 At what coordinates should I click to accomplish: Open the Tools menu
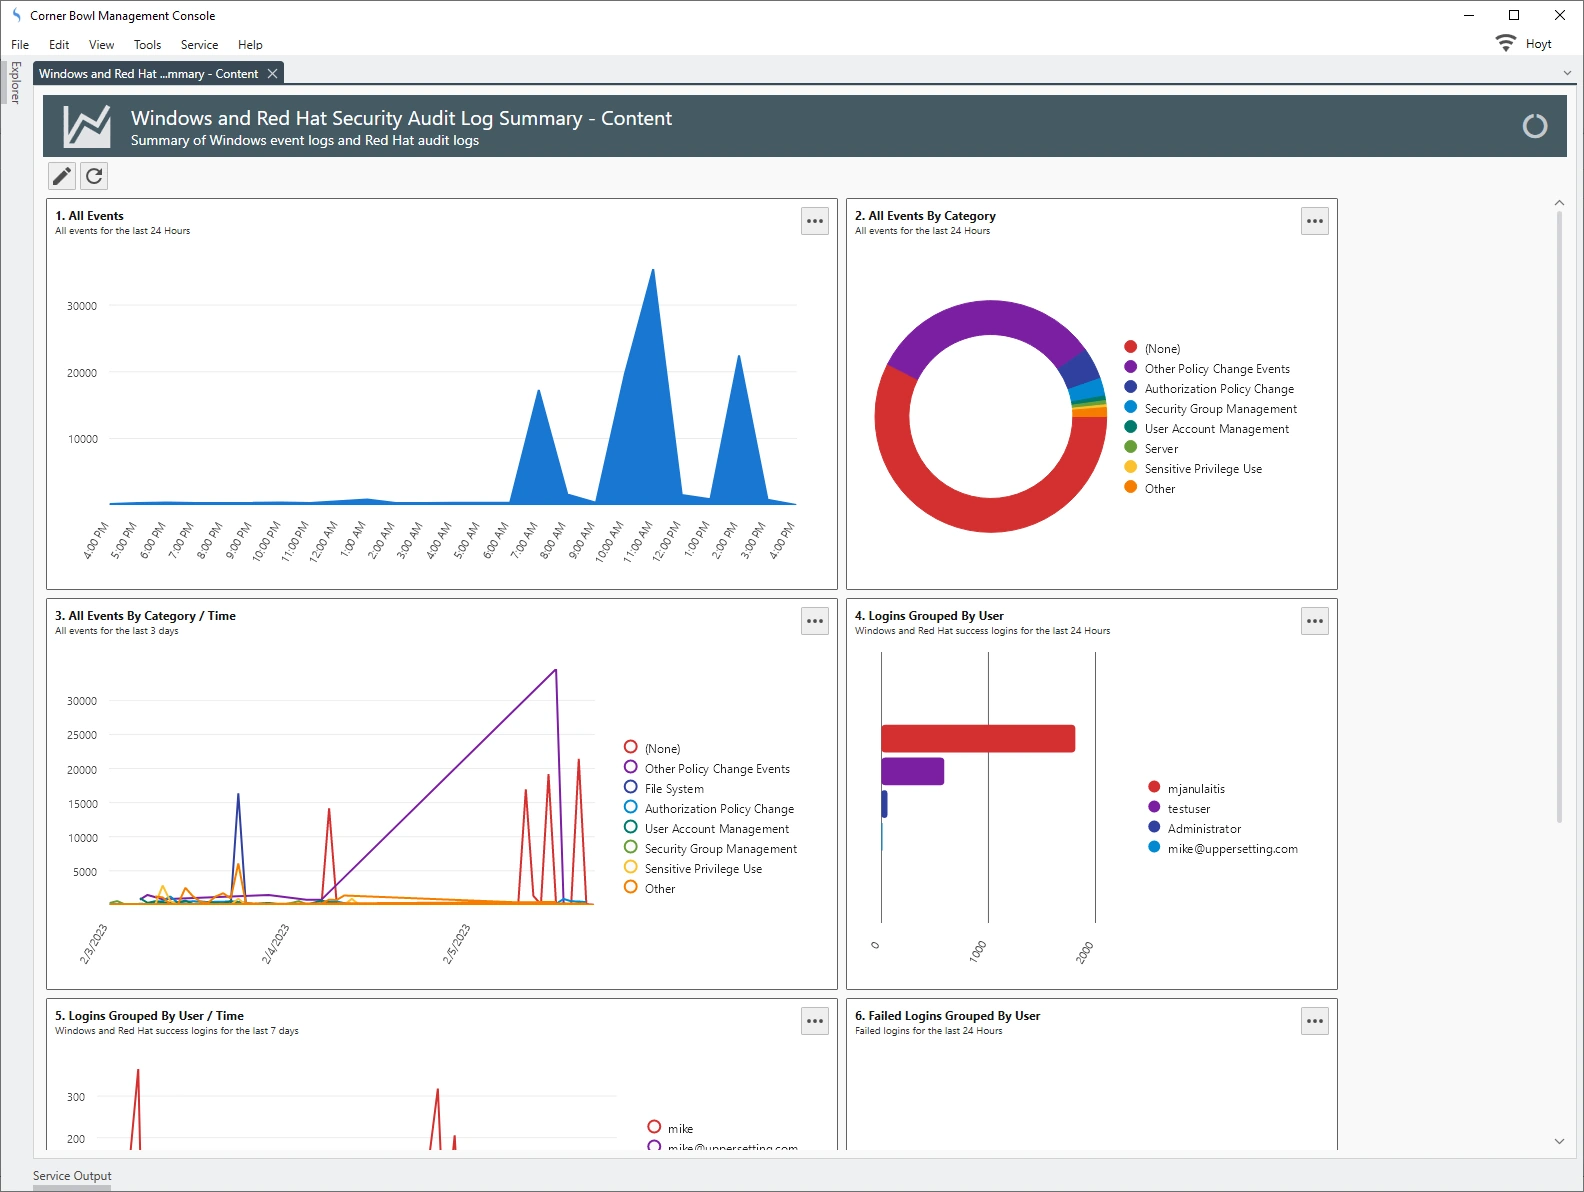(147, 45)
